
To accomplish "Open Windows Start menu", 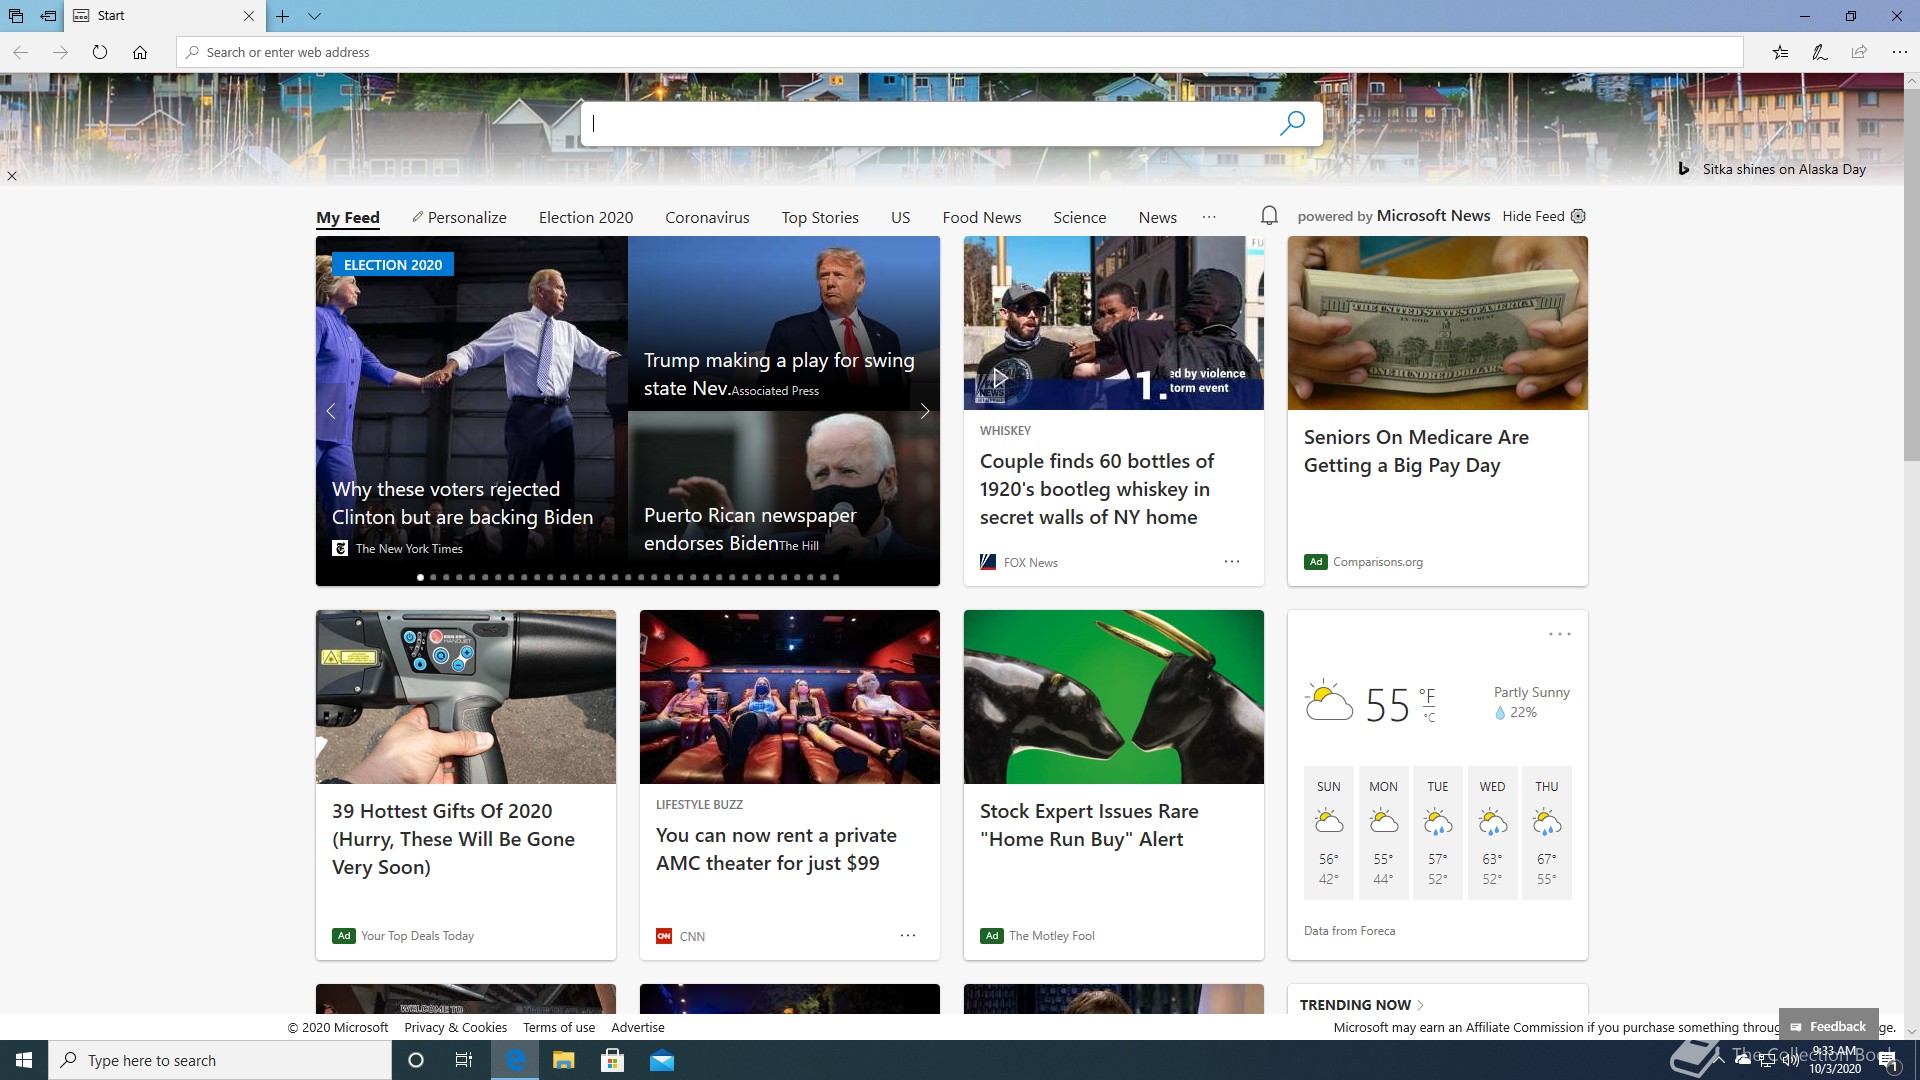I will point(24,1060).
